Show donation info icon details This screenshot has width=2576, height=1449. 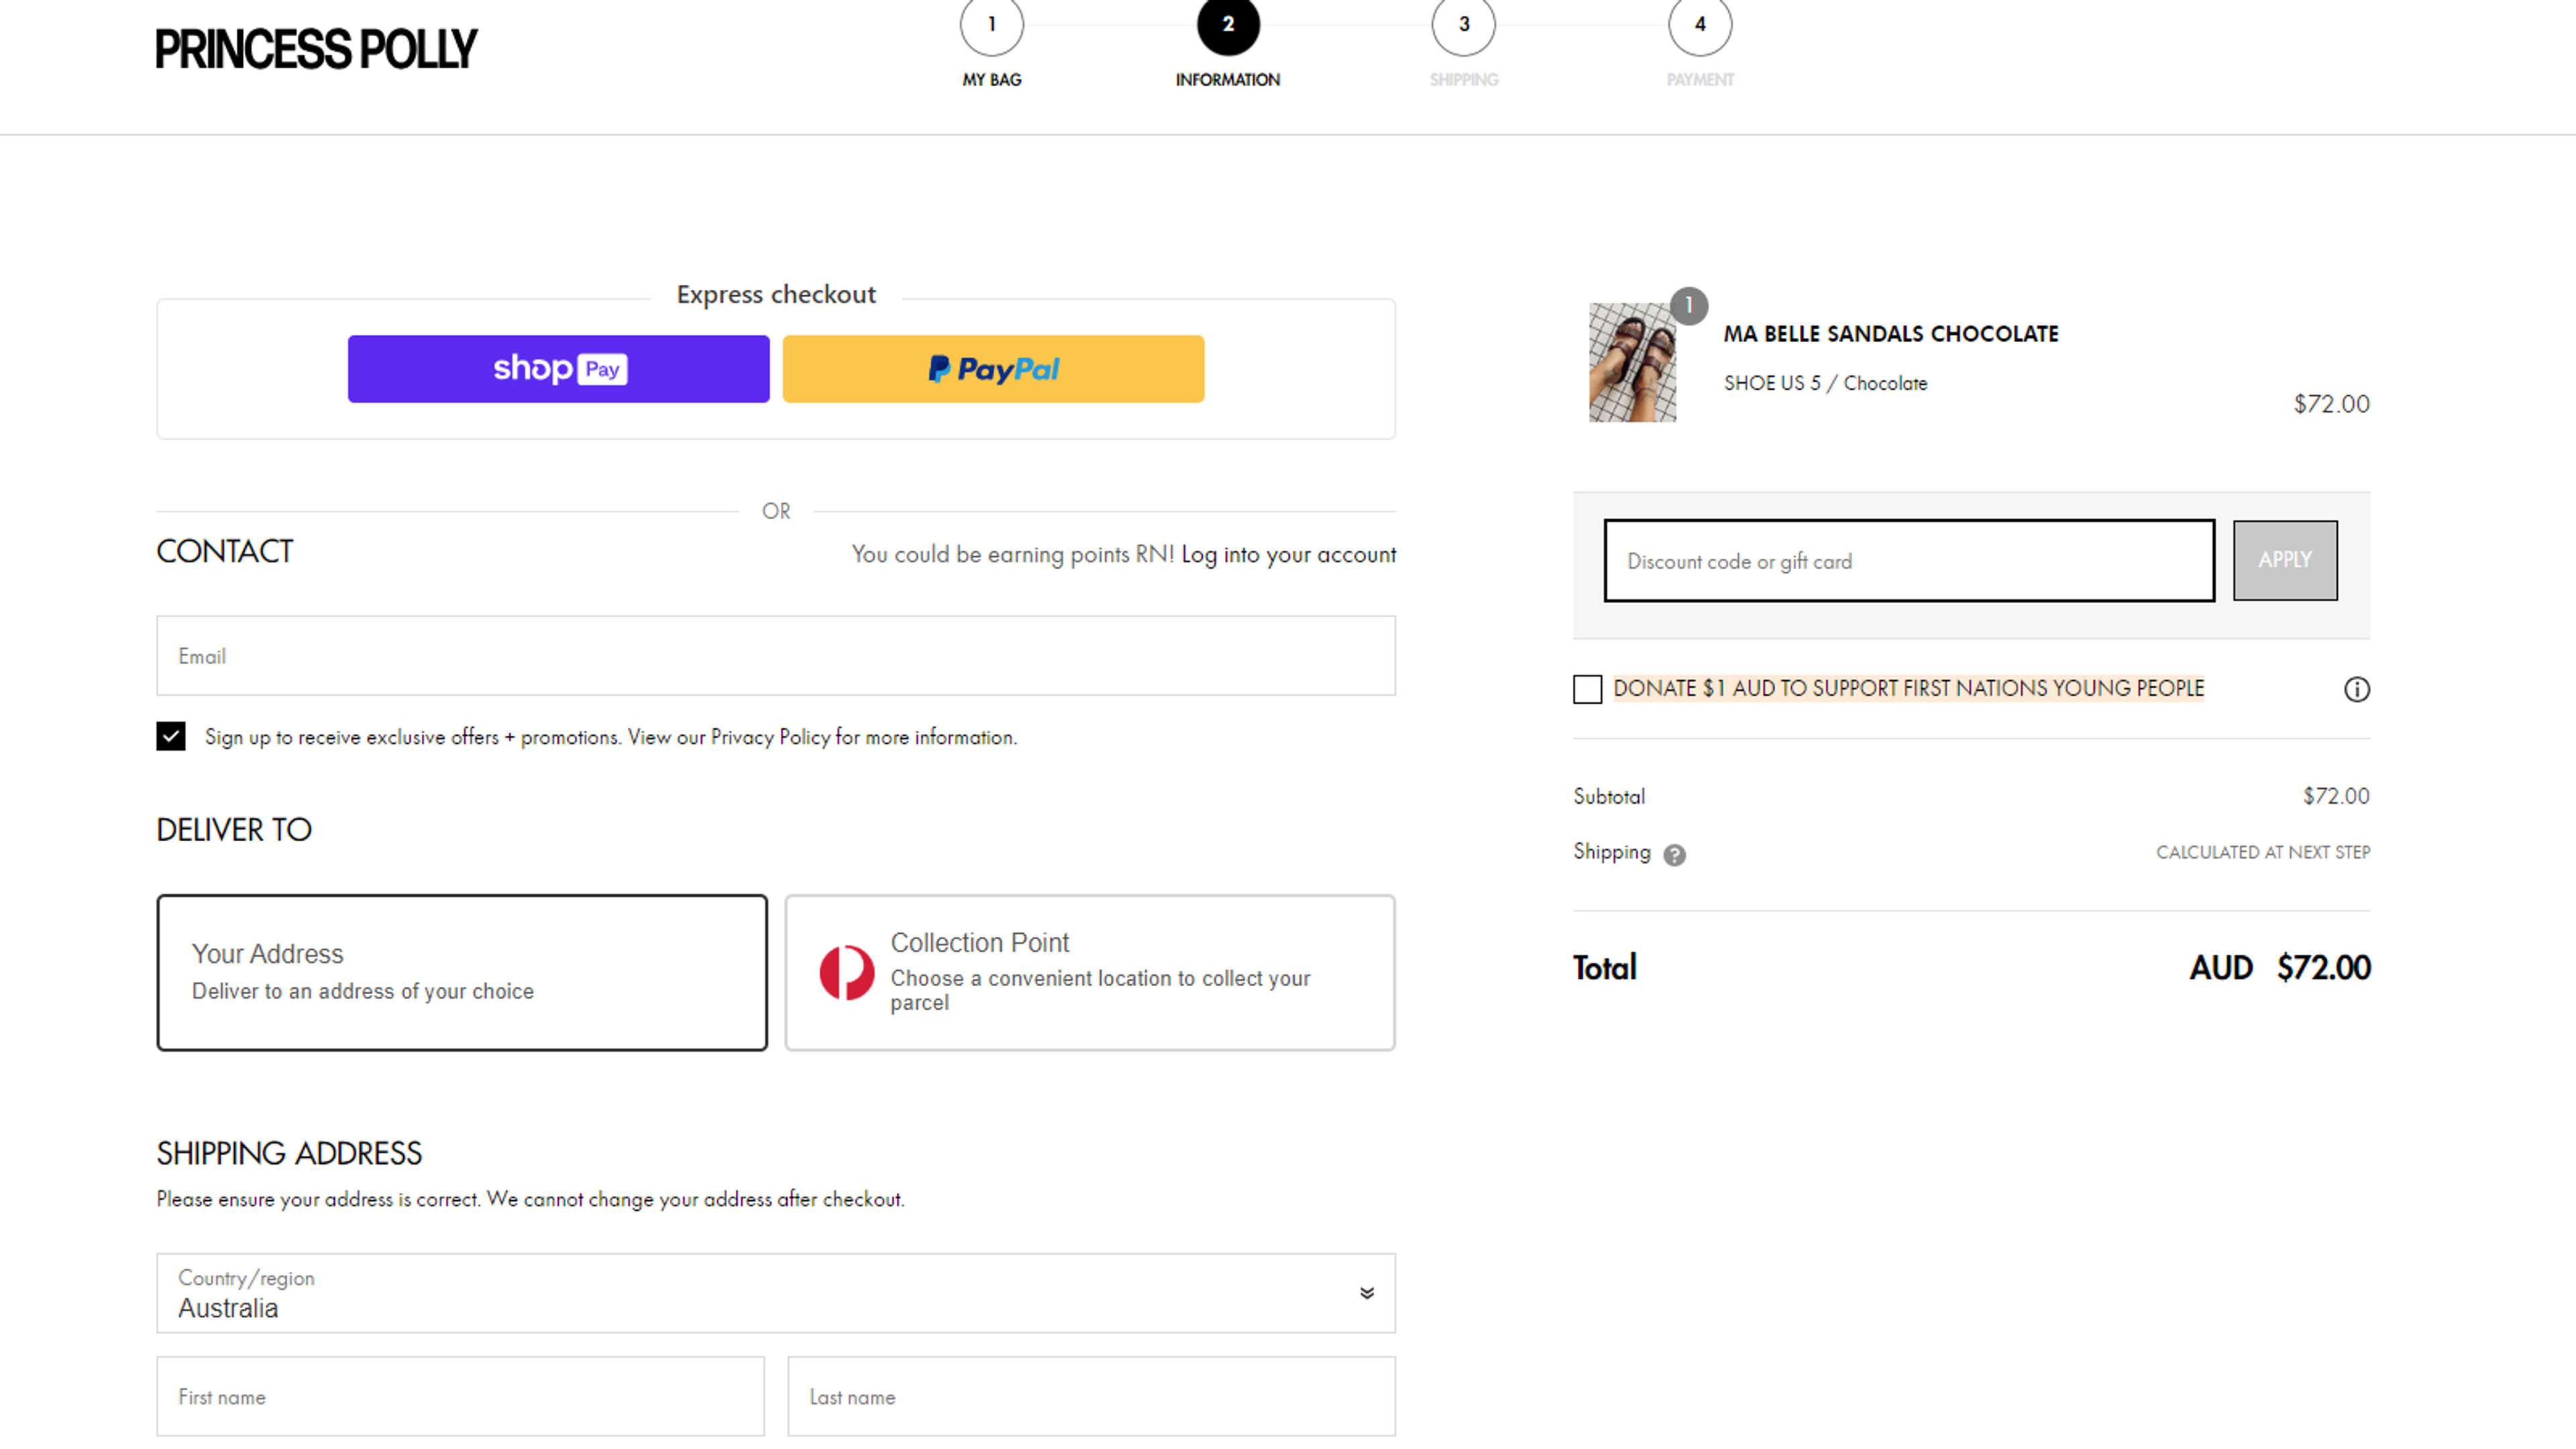(x=2356, y=689)
